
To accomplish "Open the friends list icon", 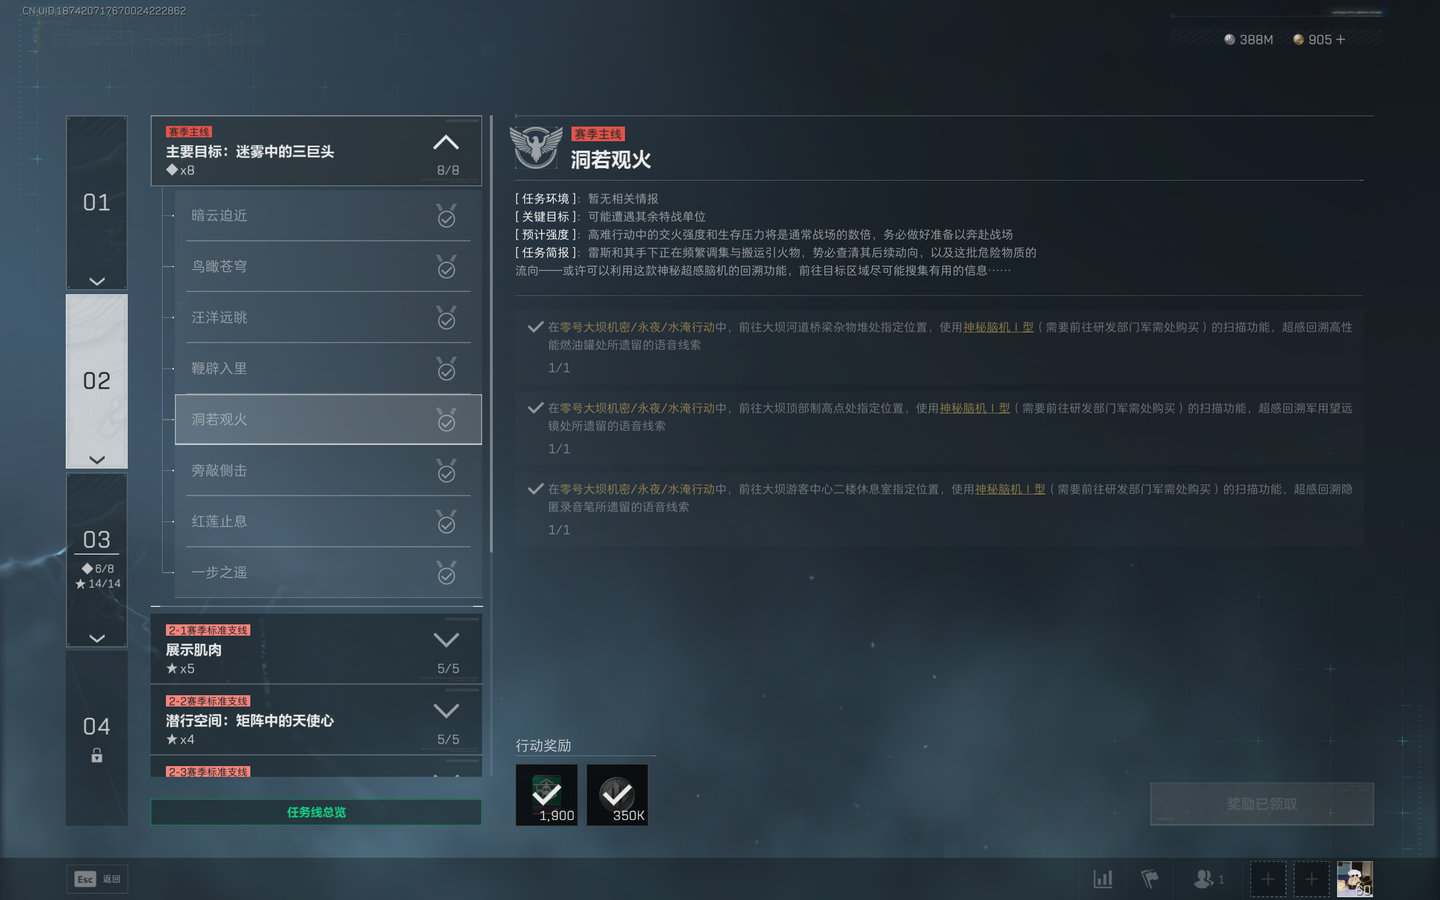I will (x=1205, y=879).
